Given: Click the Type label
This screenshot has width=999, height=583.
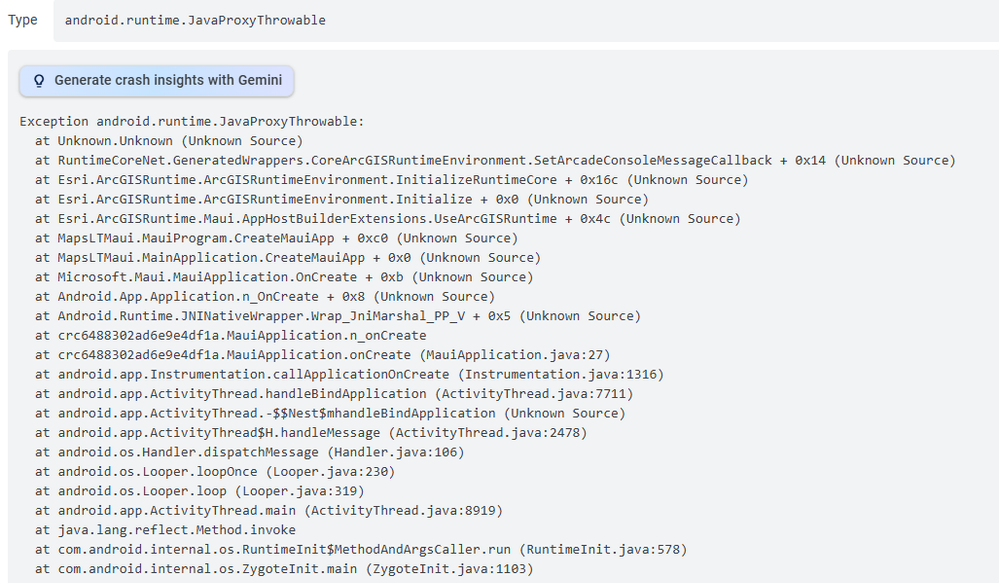Looking at the screenshot, I should tap(22, 20).
